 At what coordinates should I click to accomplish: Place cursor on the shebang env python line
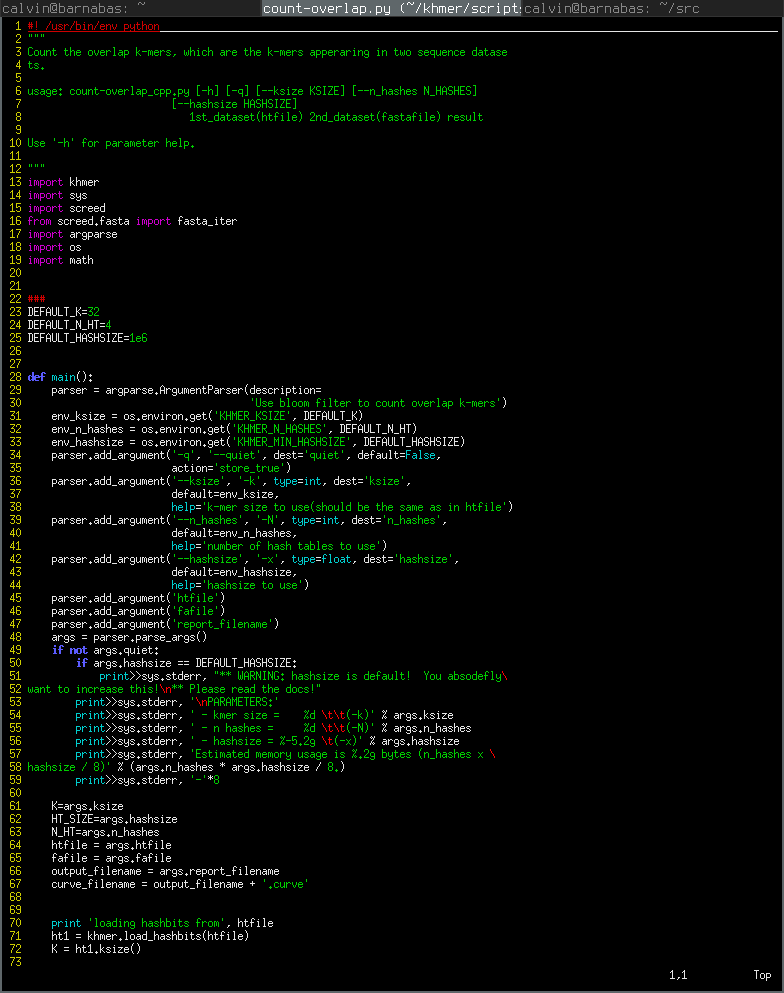coord(93,26)
